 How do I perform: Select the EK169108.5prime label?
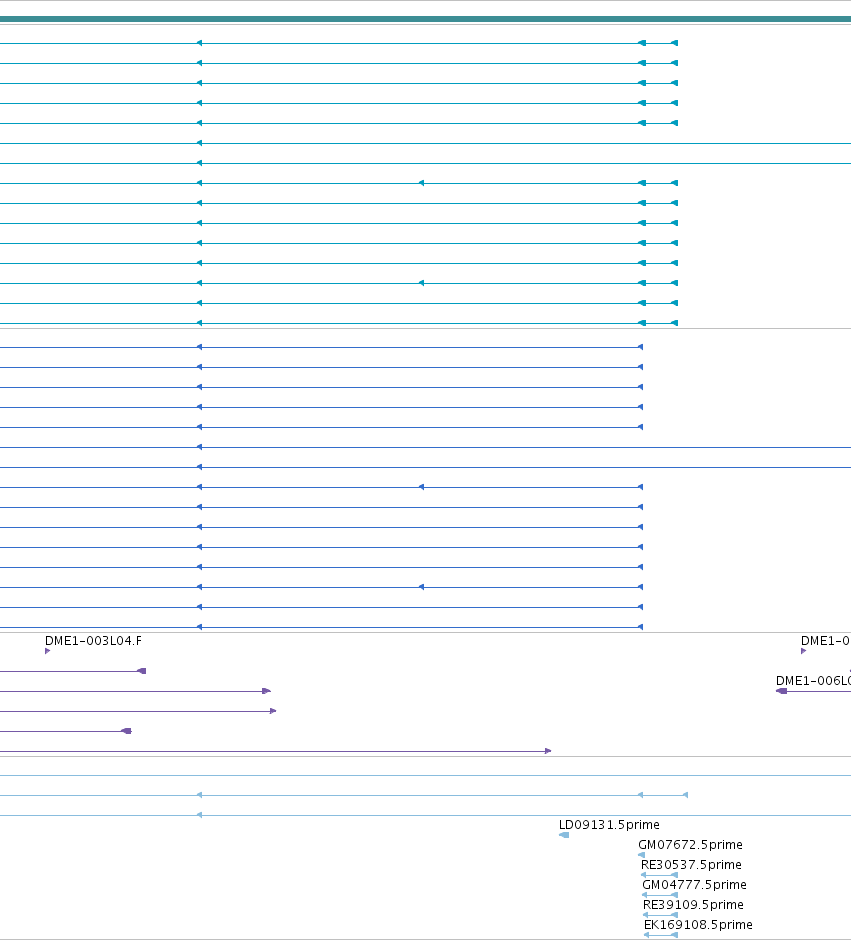tap(698, 924)
